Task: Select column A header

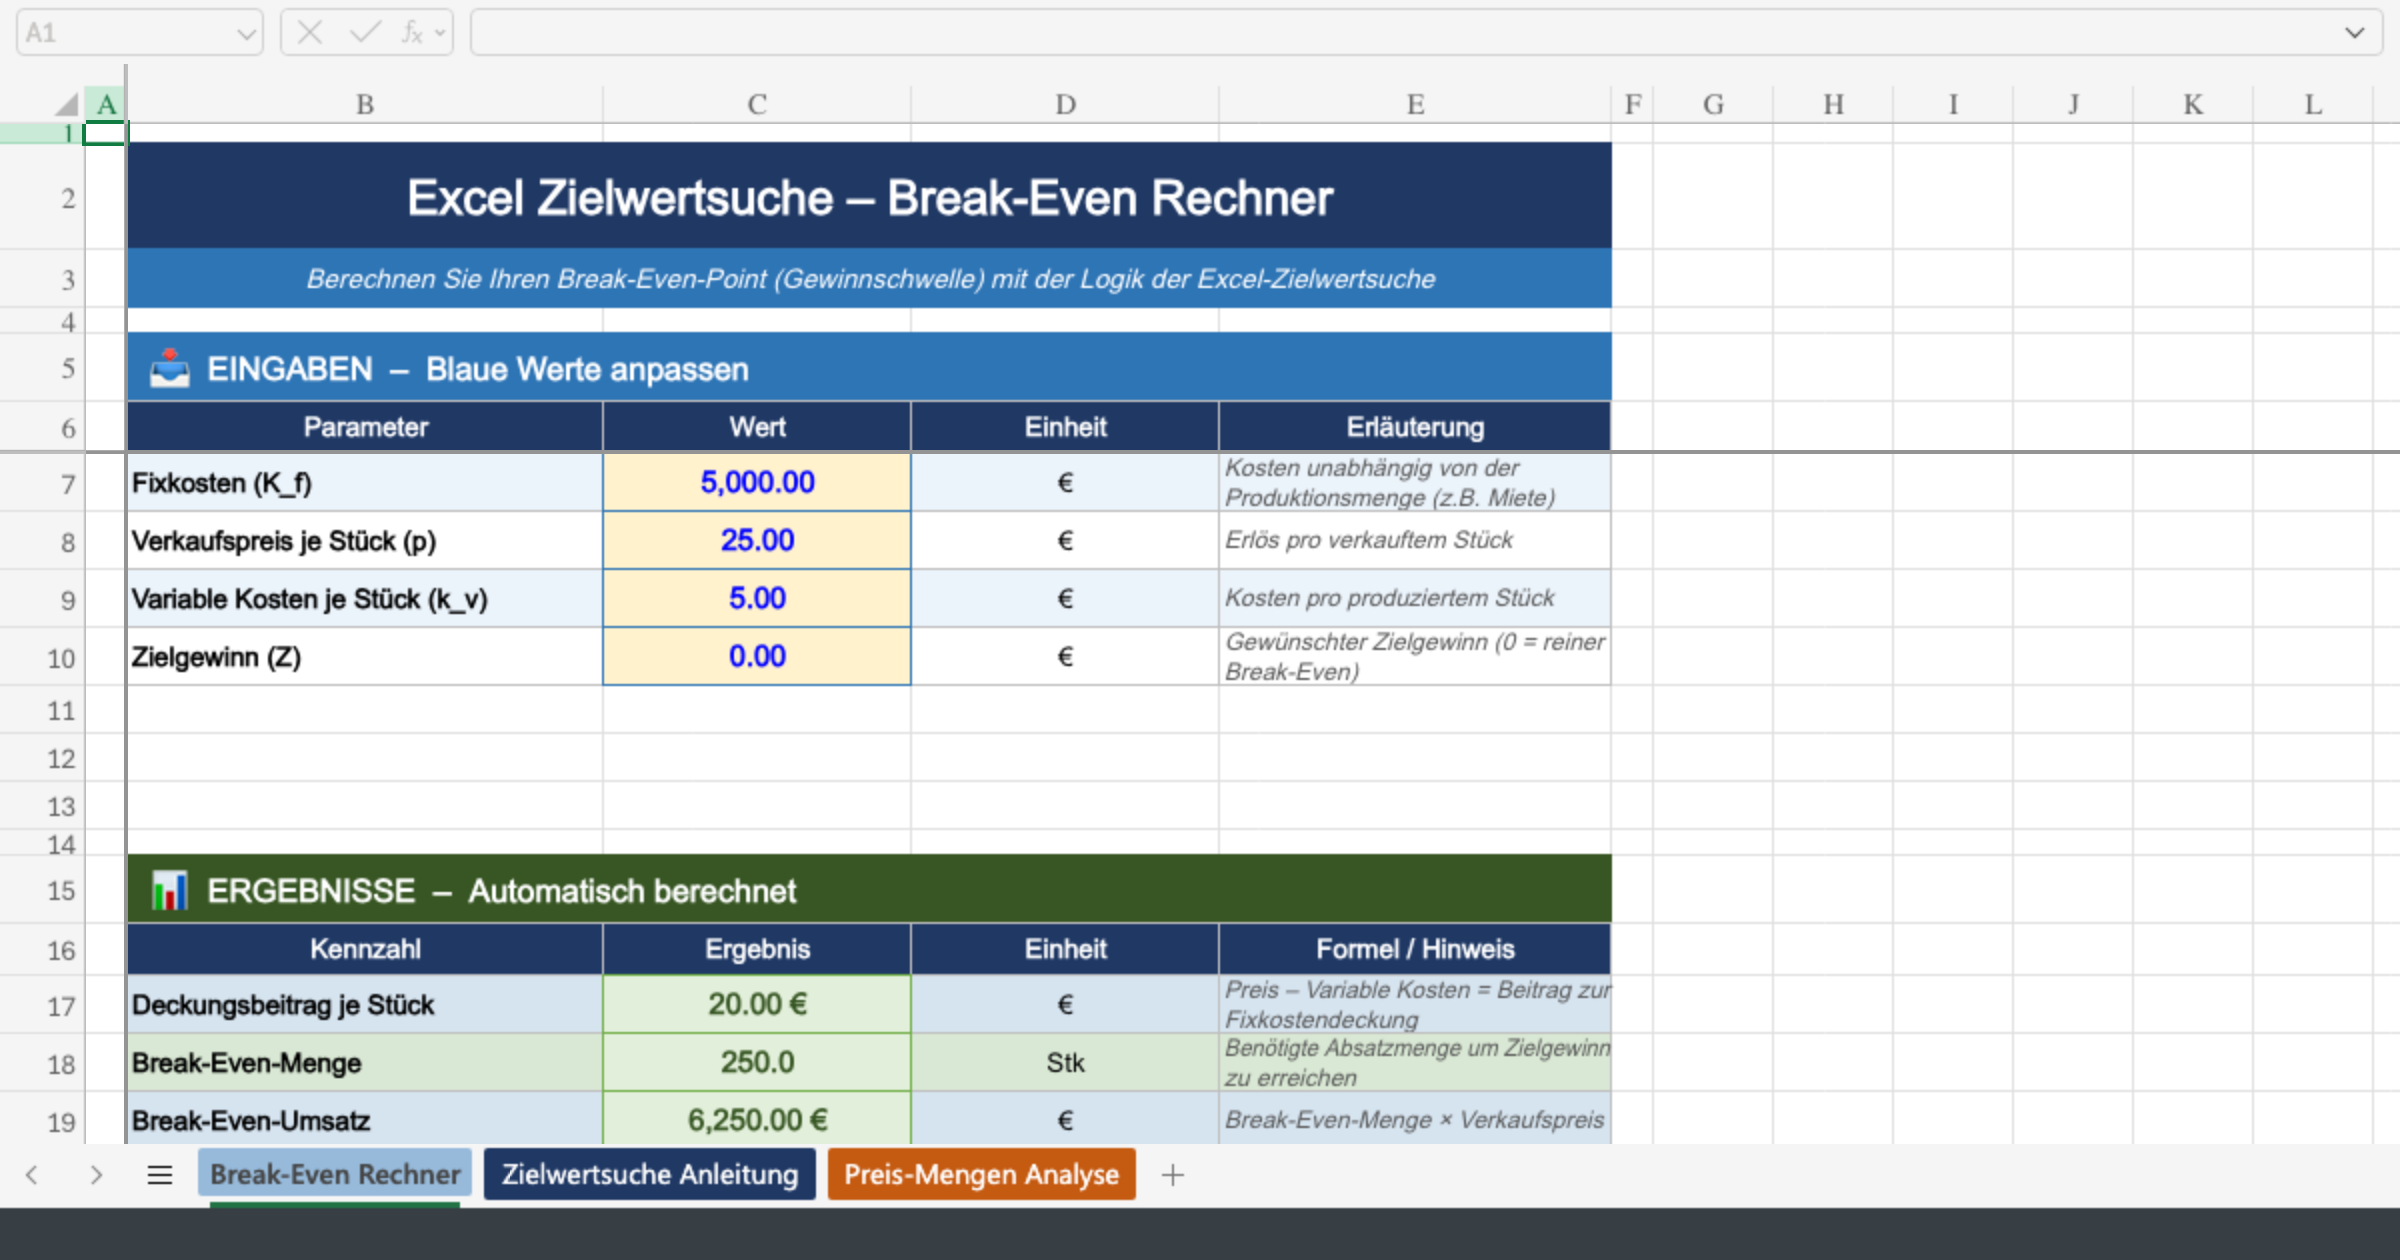Action: pyautogui.click(x=106, y=104)
